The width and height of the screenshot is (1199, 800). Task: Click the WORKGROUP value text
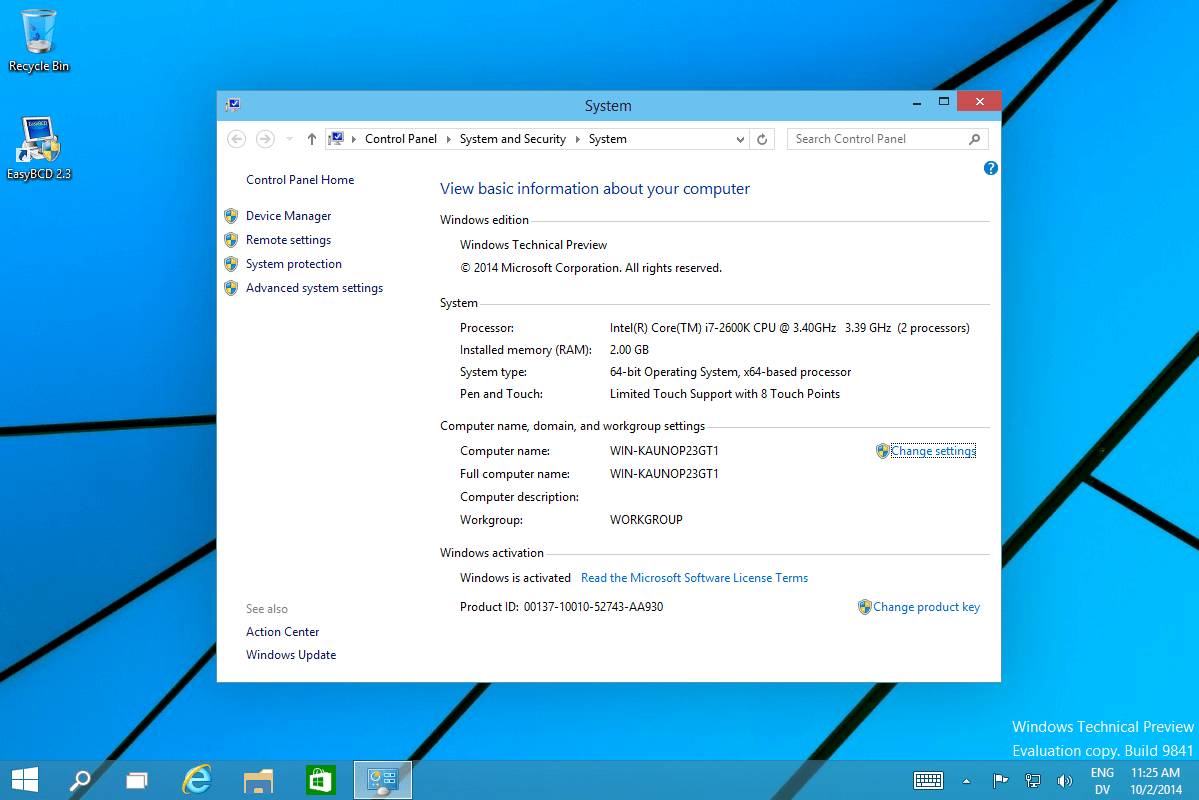pyautogui.click(x=646, y=520)
